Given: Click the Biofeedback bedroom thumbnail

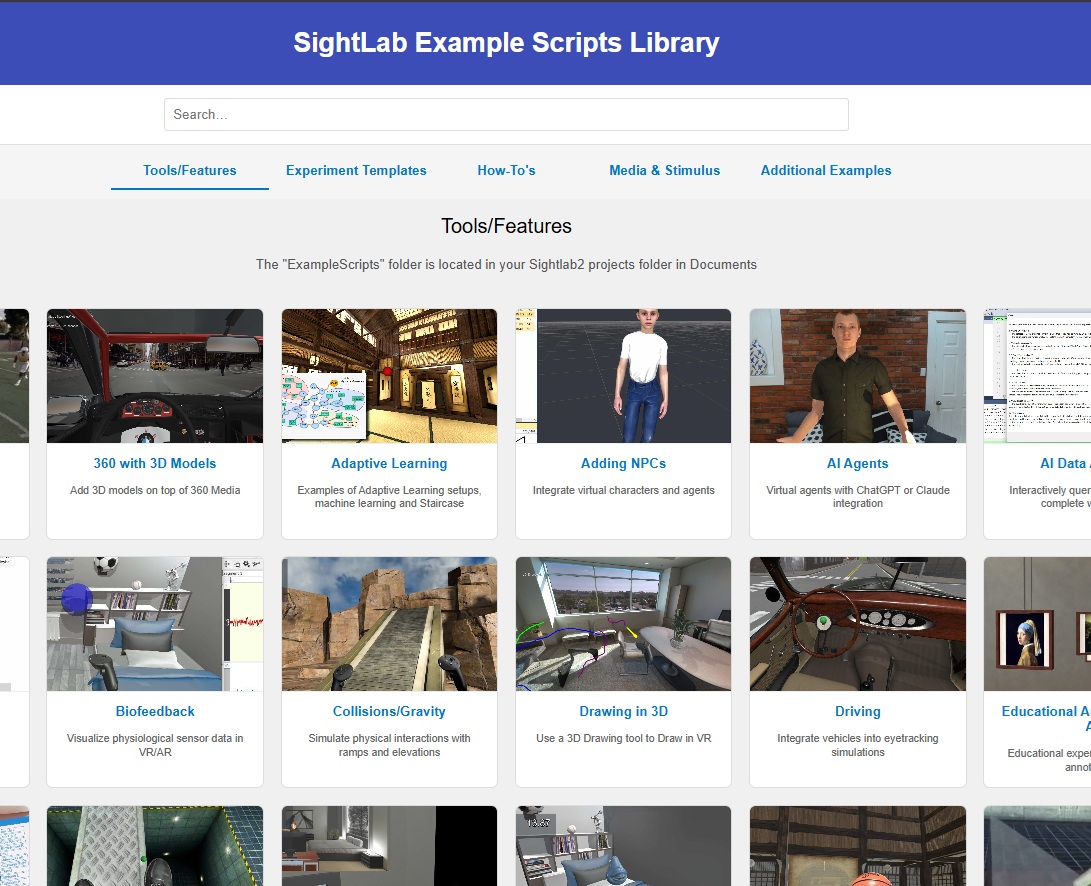Looking at the screenshot, I should [154, 624].
